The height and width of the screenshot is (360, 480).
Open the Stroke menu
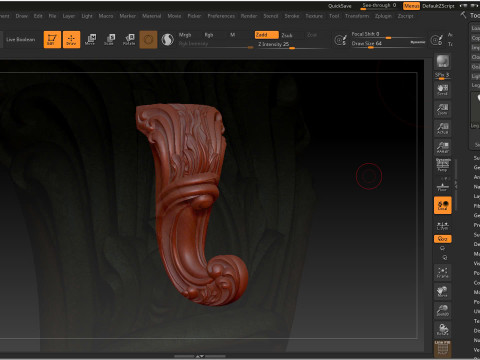(x=292, y=16)
